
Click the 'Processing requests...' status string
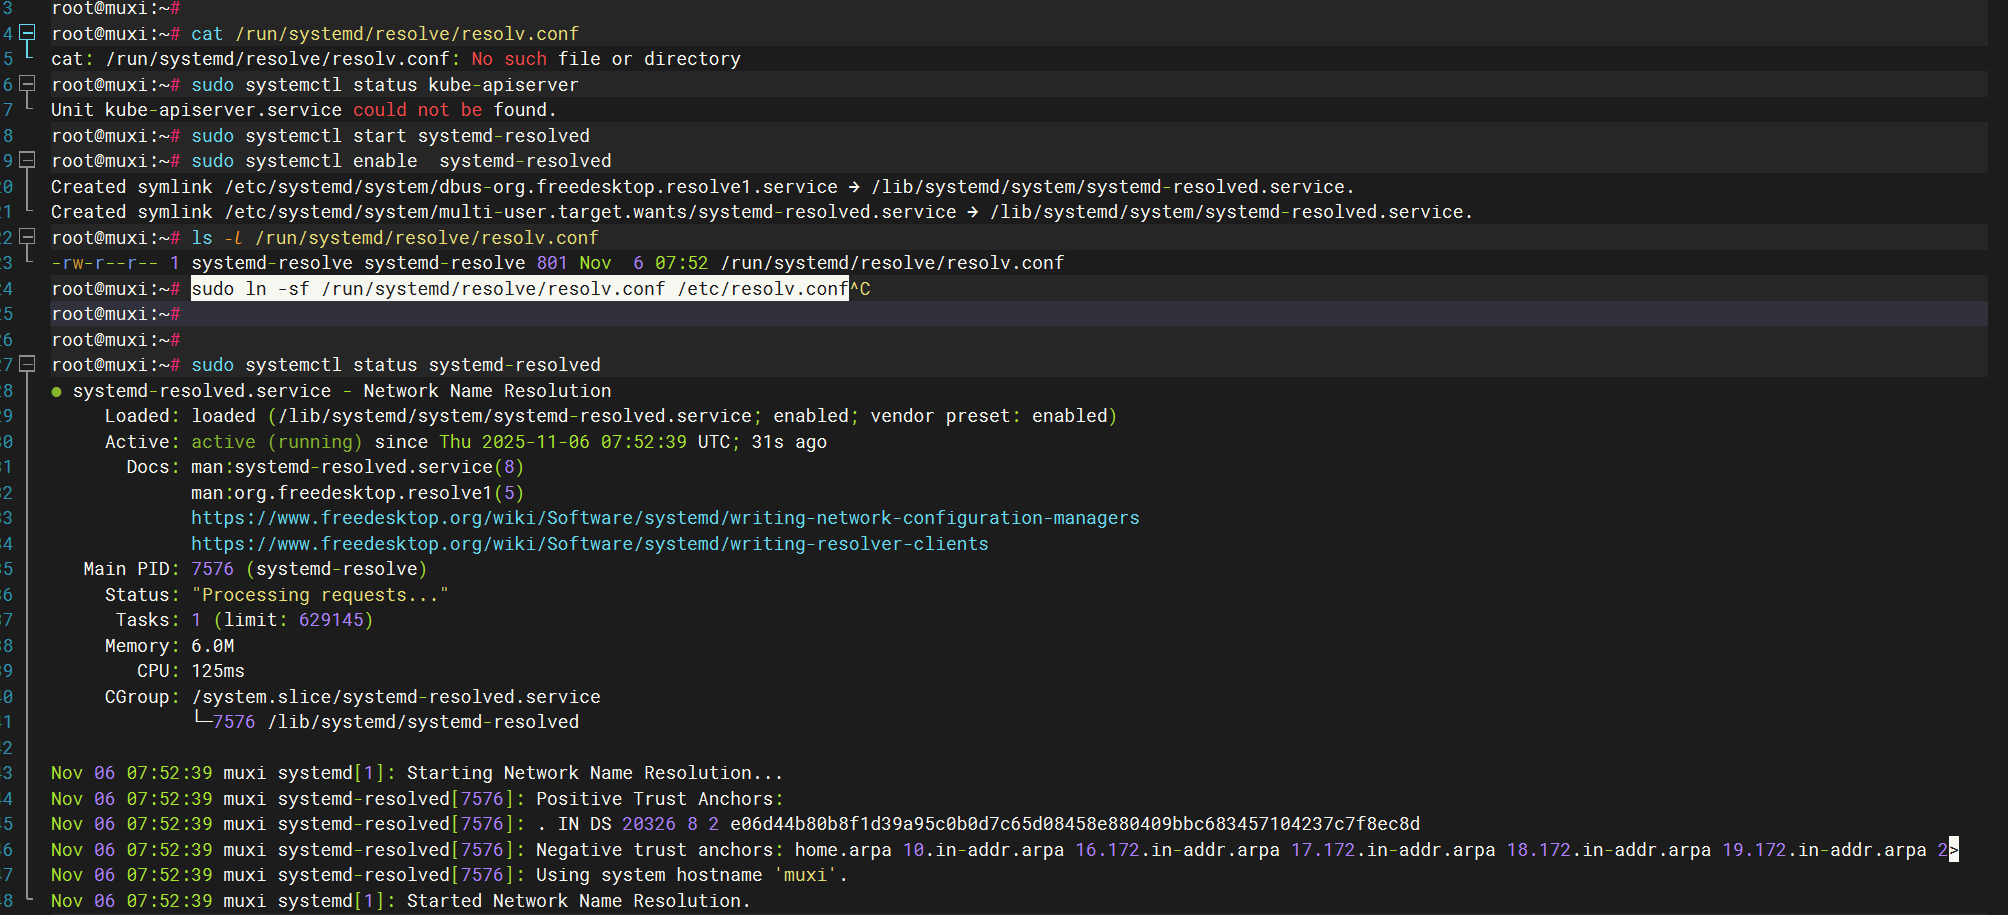tap(319, 594)
